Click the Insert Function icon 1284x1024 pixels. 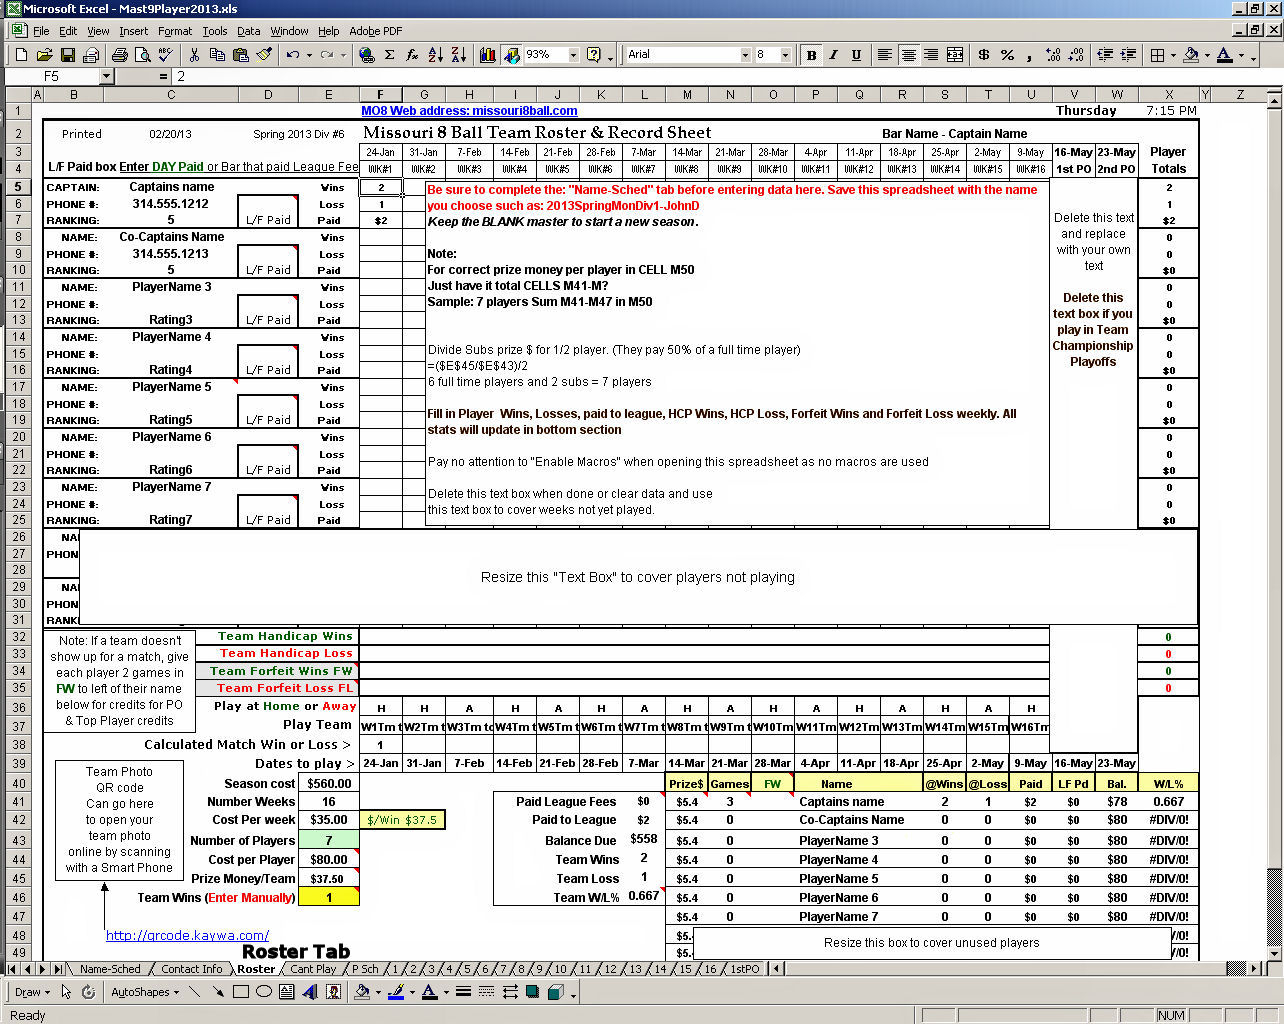[x=411, y=55]
